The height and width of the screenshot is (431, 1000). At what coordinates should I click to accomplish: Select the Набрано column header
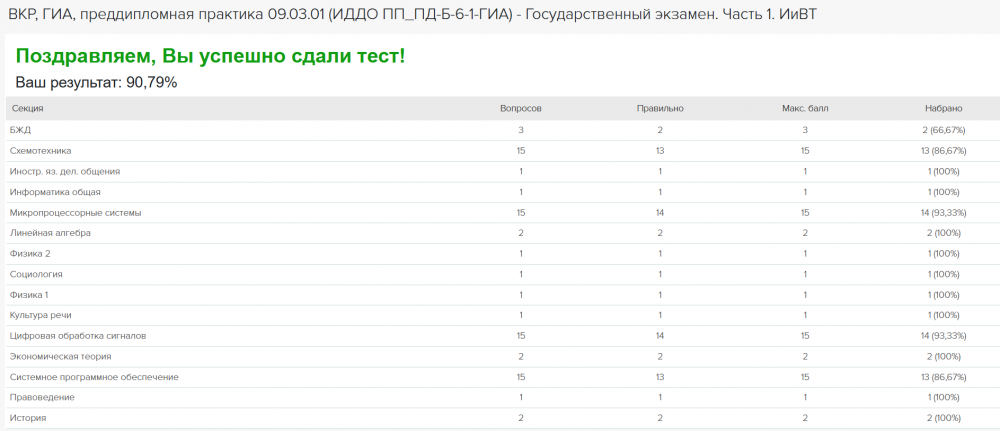point(944,108)
